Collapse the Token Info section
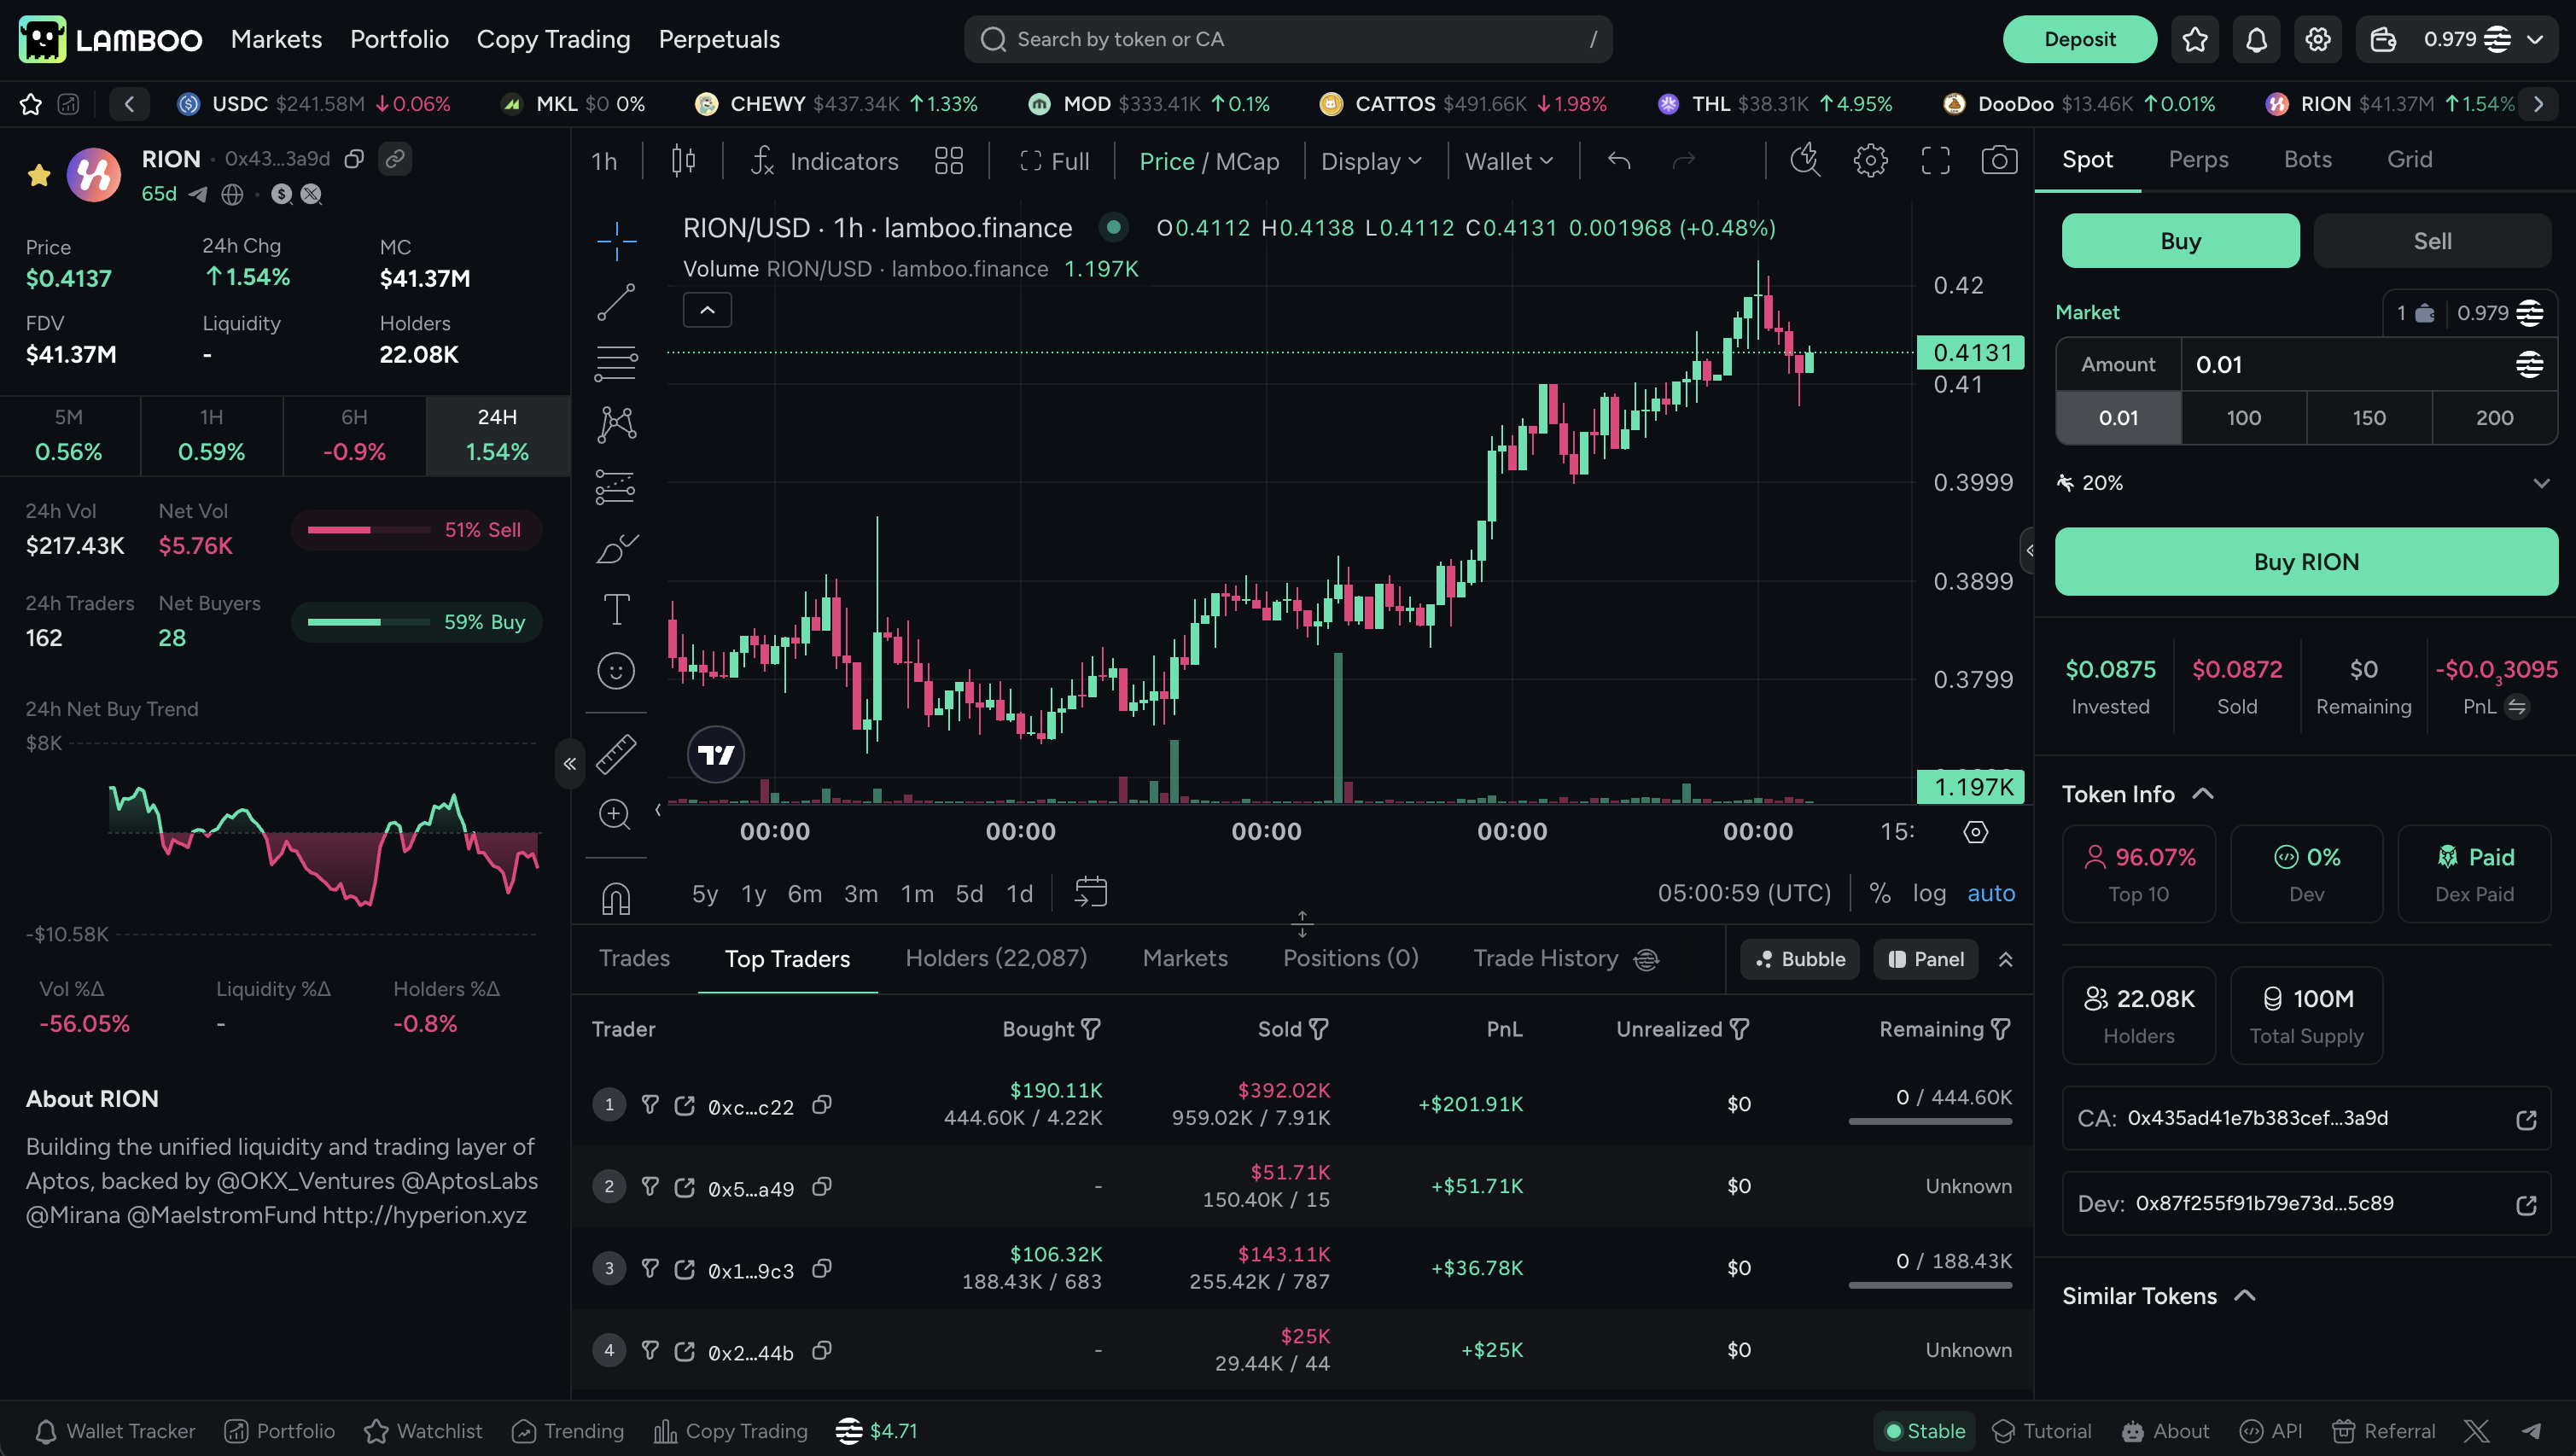The height and width of the screenshot is (1456, 2576). (2203, 794)
